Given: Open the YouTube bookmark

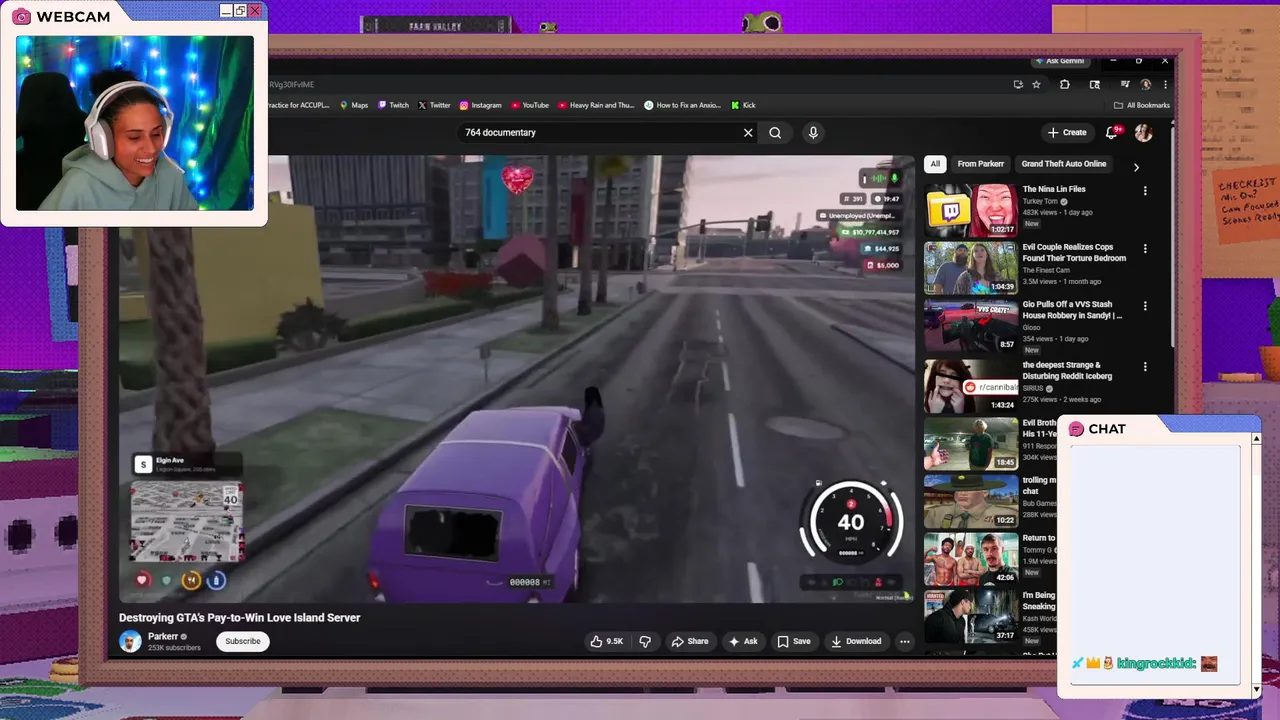Looking at the screenshot, I should click(x=530, y=105).
